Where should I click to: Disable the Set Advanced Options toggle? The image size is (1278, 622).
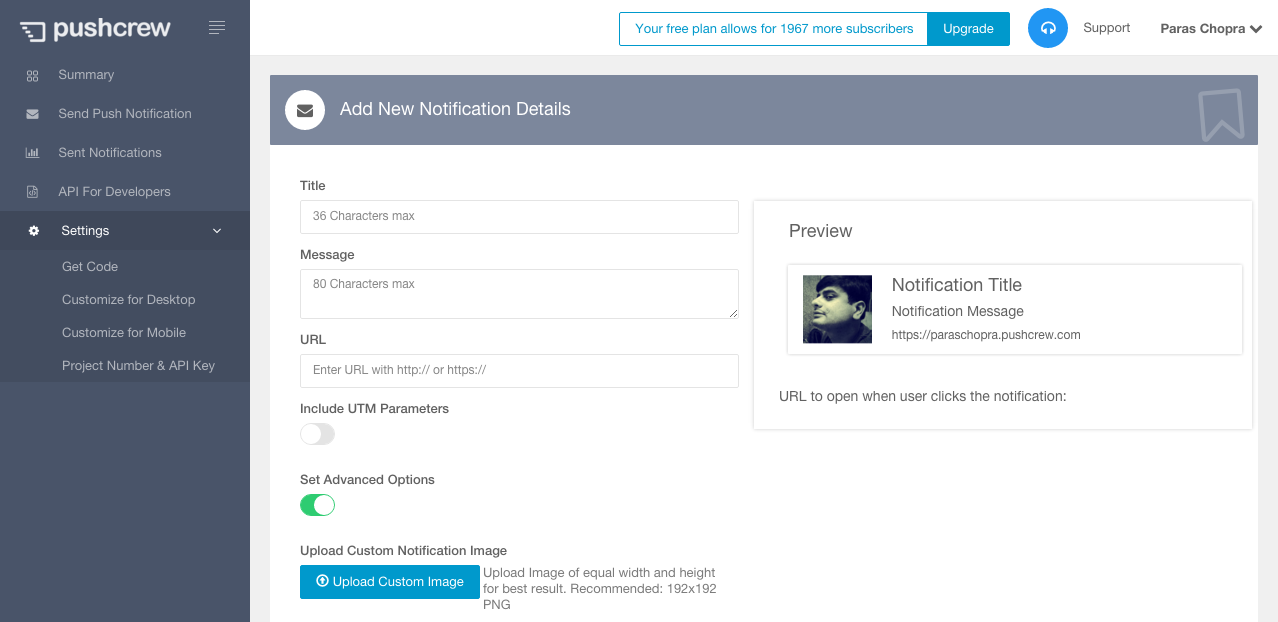tap(317, 505)
